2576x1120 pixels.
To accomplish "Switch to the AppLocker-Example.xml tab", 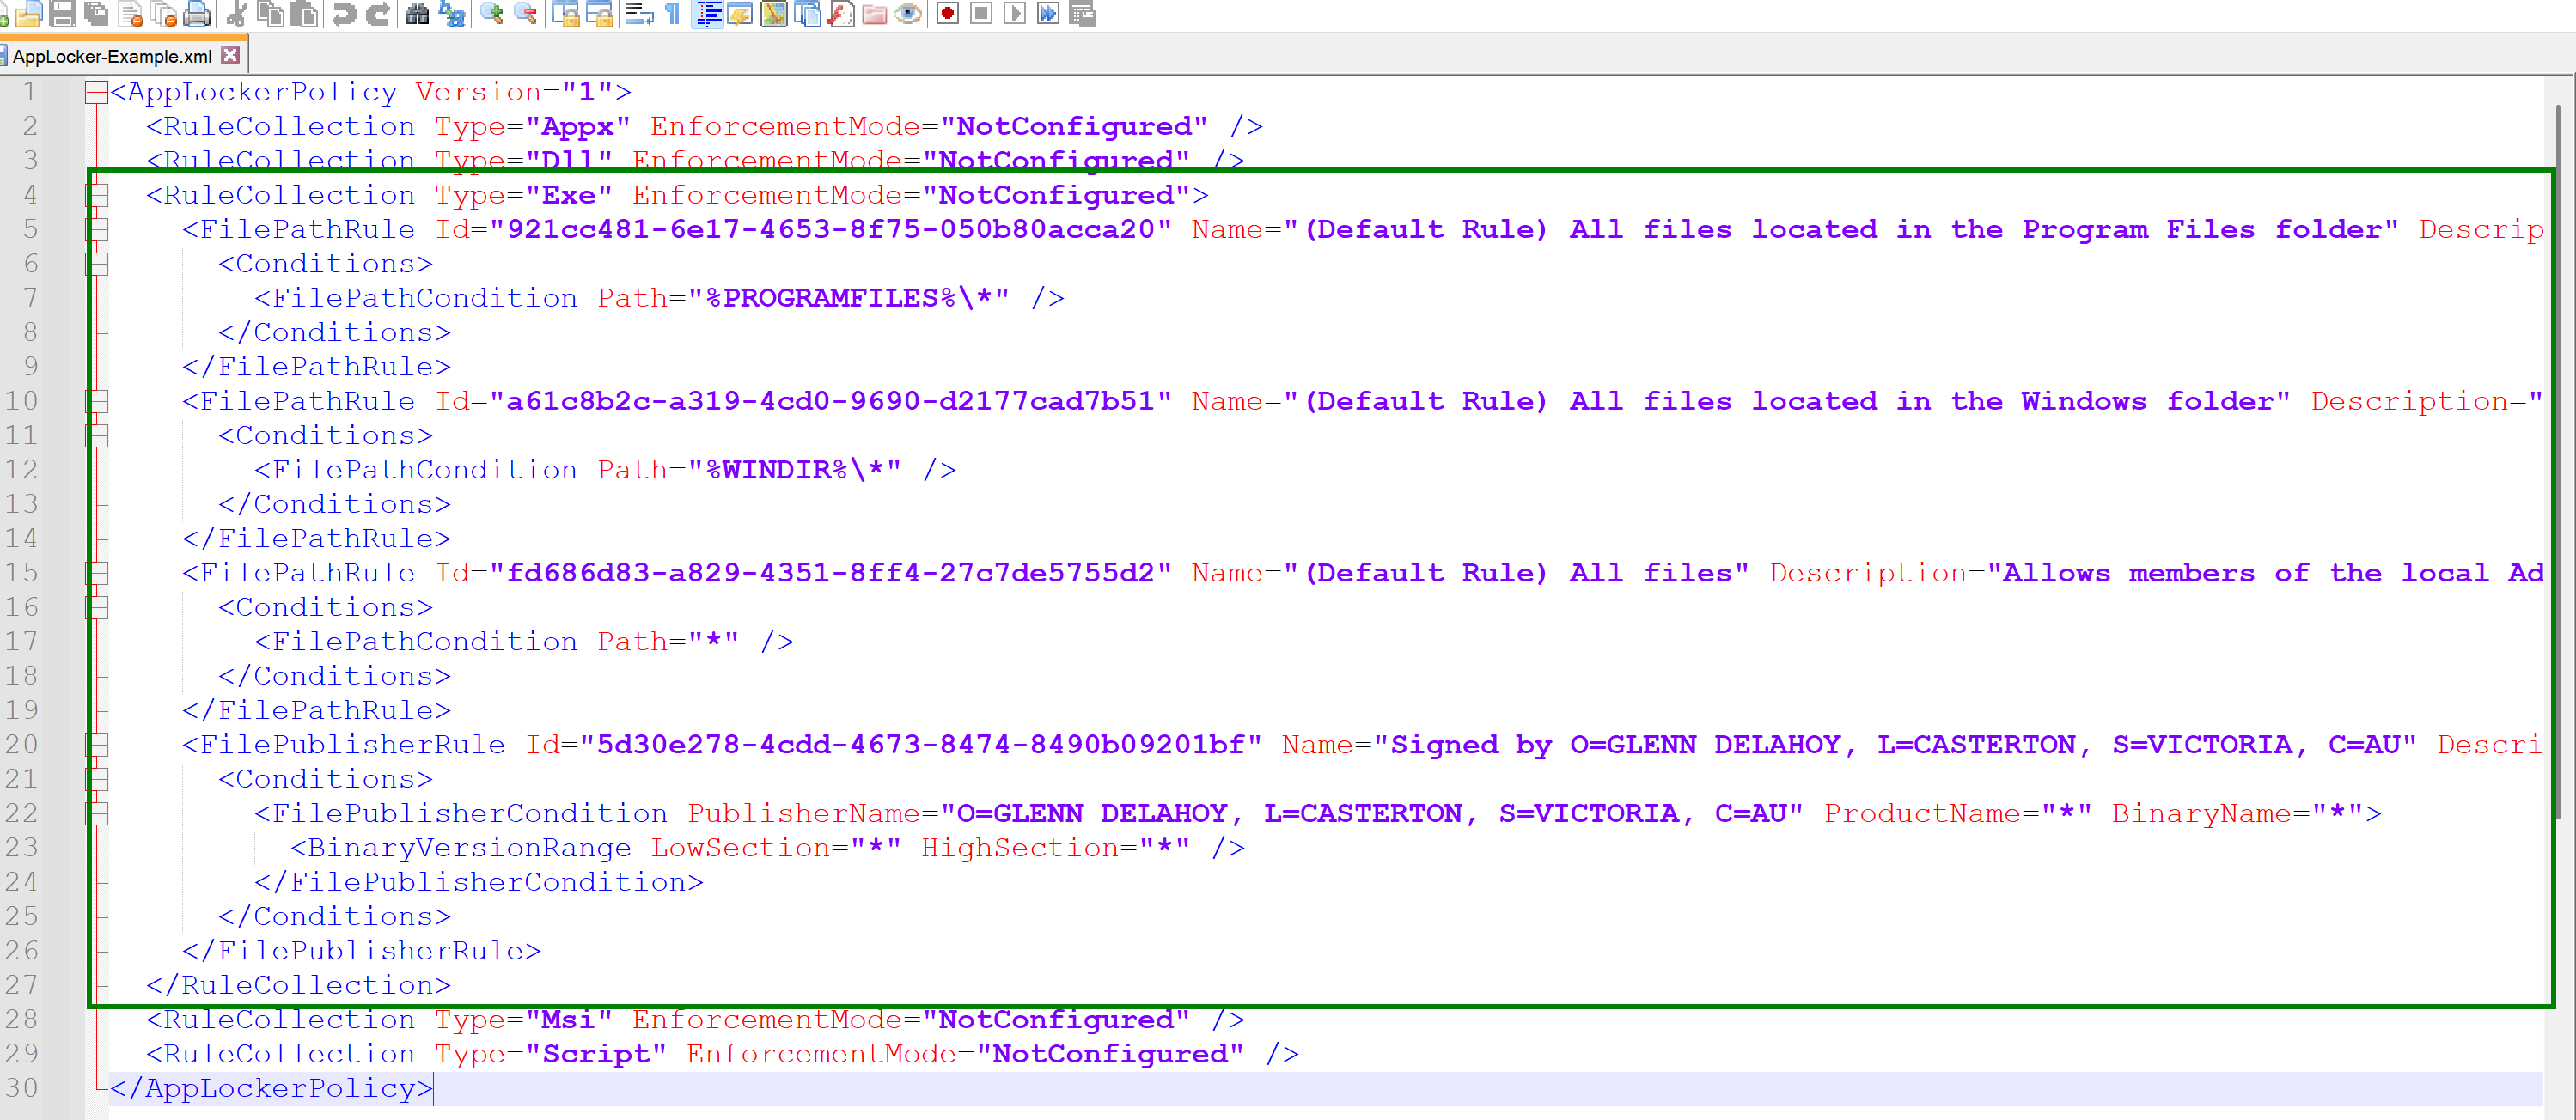I will coord(110,56).
